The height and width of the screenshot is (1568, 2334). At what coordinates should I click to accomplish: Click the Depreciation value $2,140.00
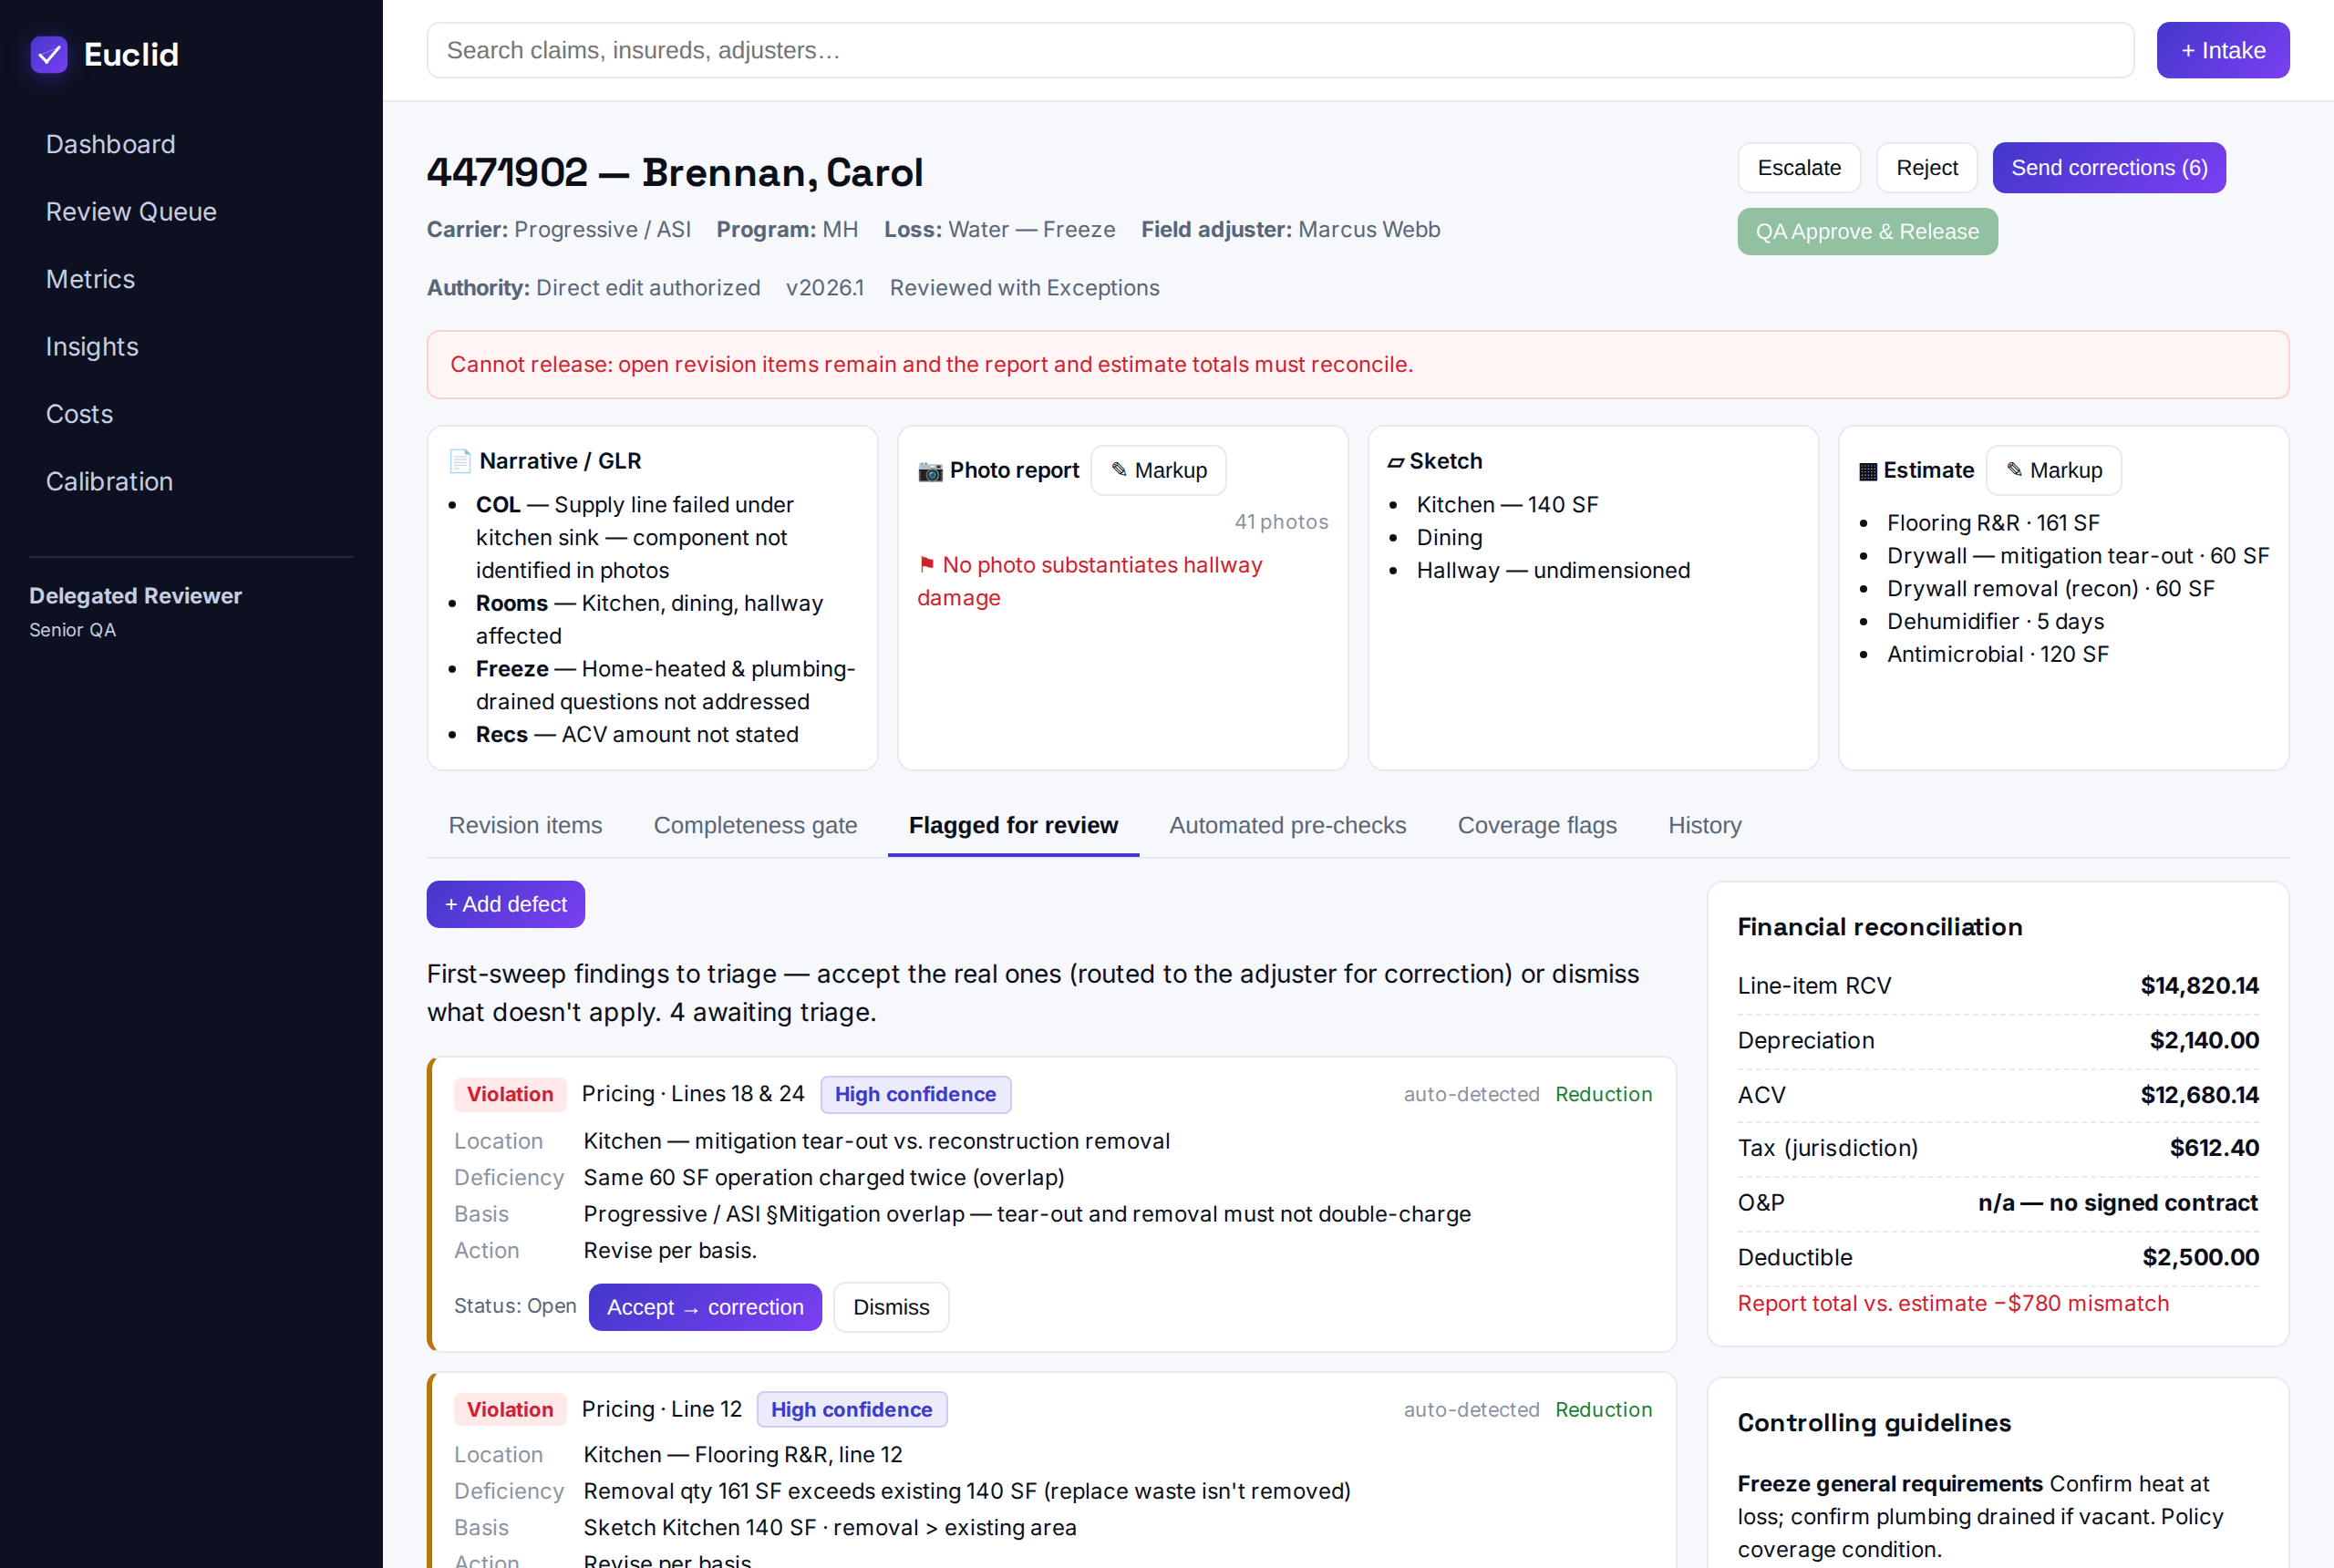(2204, 1040)
